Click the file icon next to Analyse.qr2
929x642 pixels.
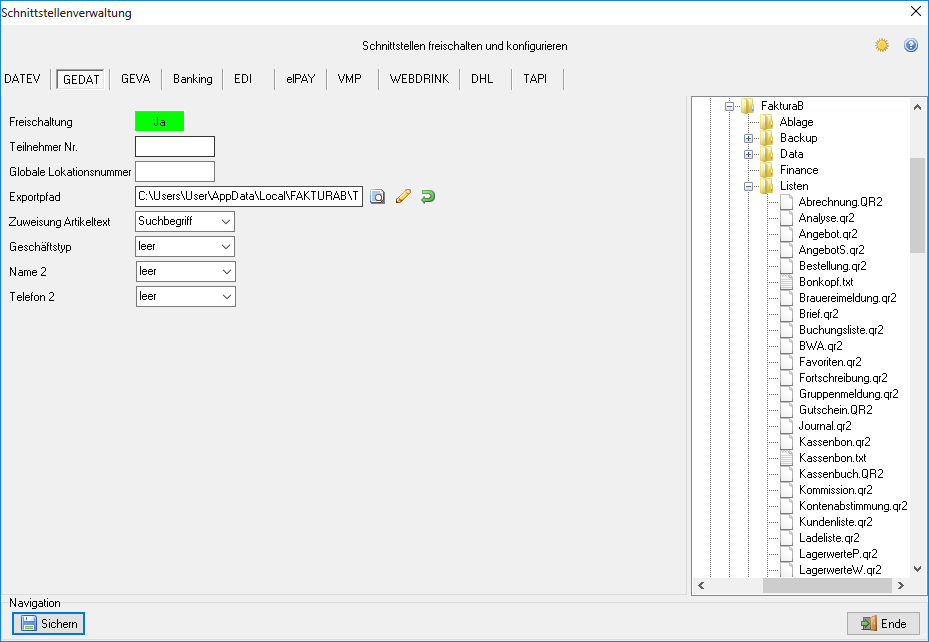pos(786,218)
